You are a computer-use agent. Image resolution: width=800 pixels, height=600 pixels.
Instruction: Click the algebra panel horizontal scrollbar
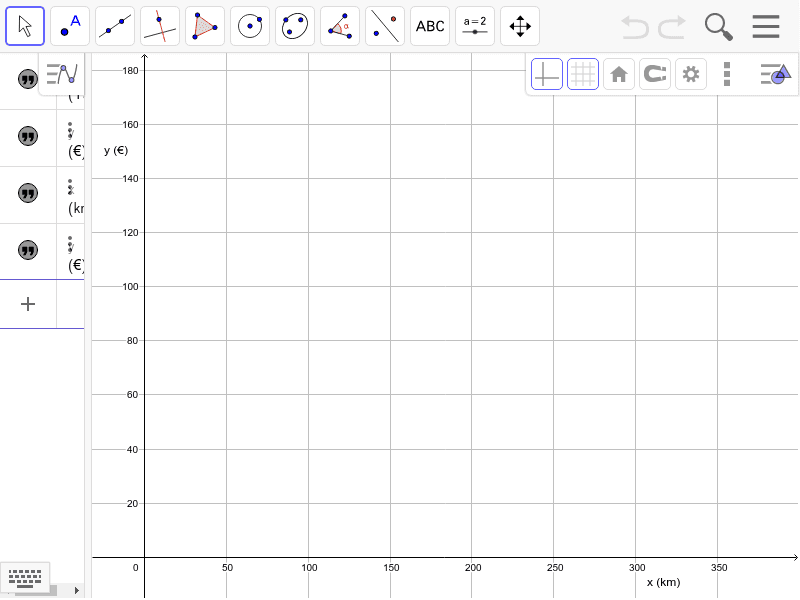point(36,590)
